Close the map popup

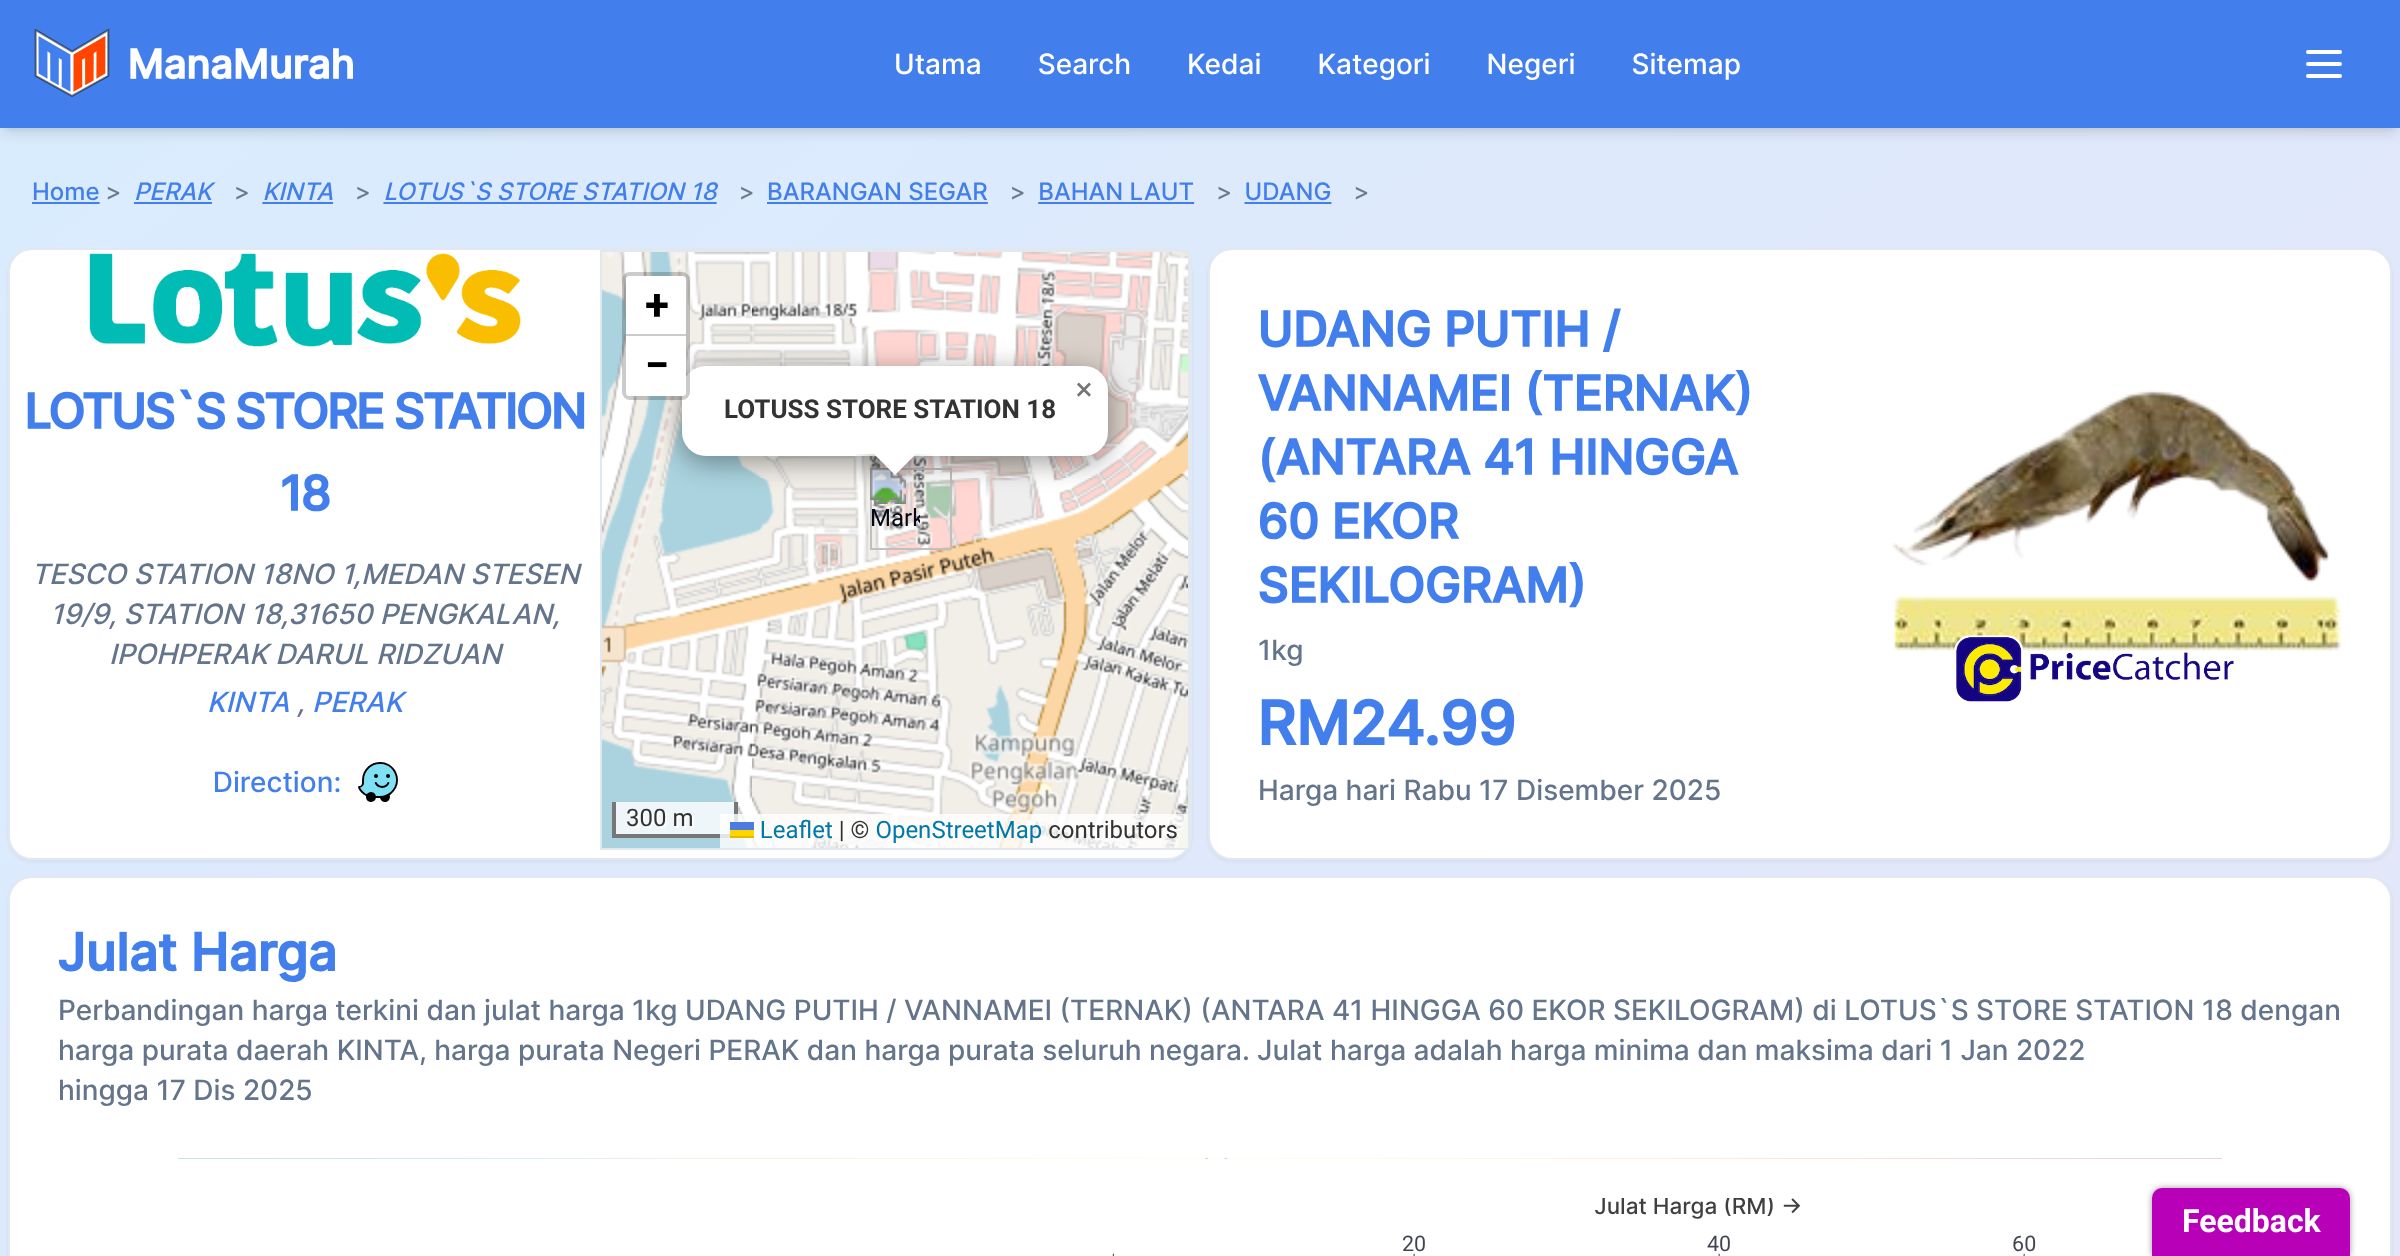click(1083, 390)
